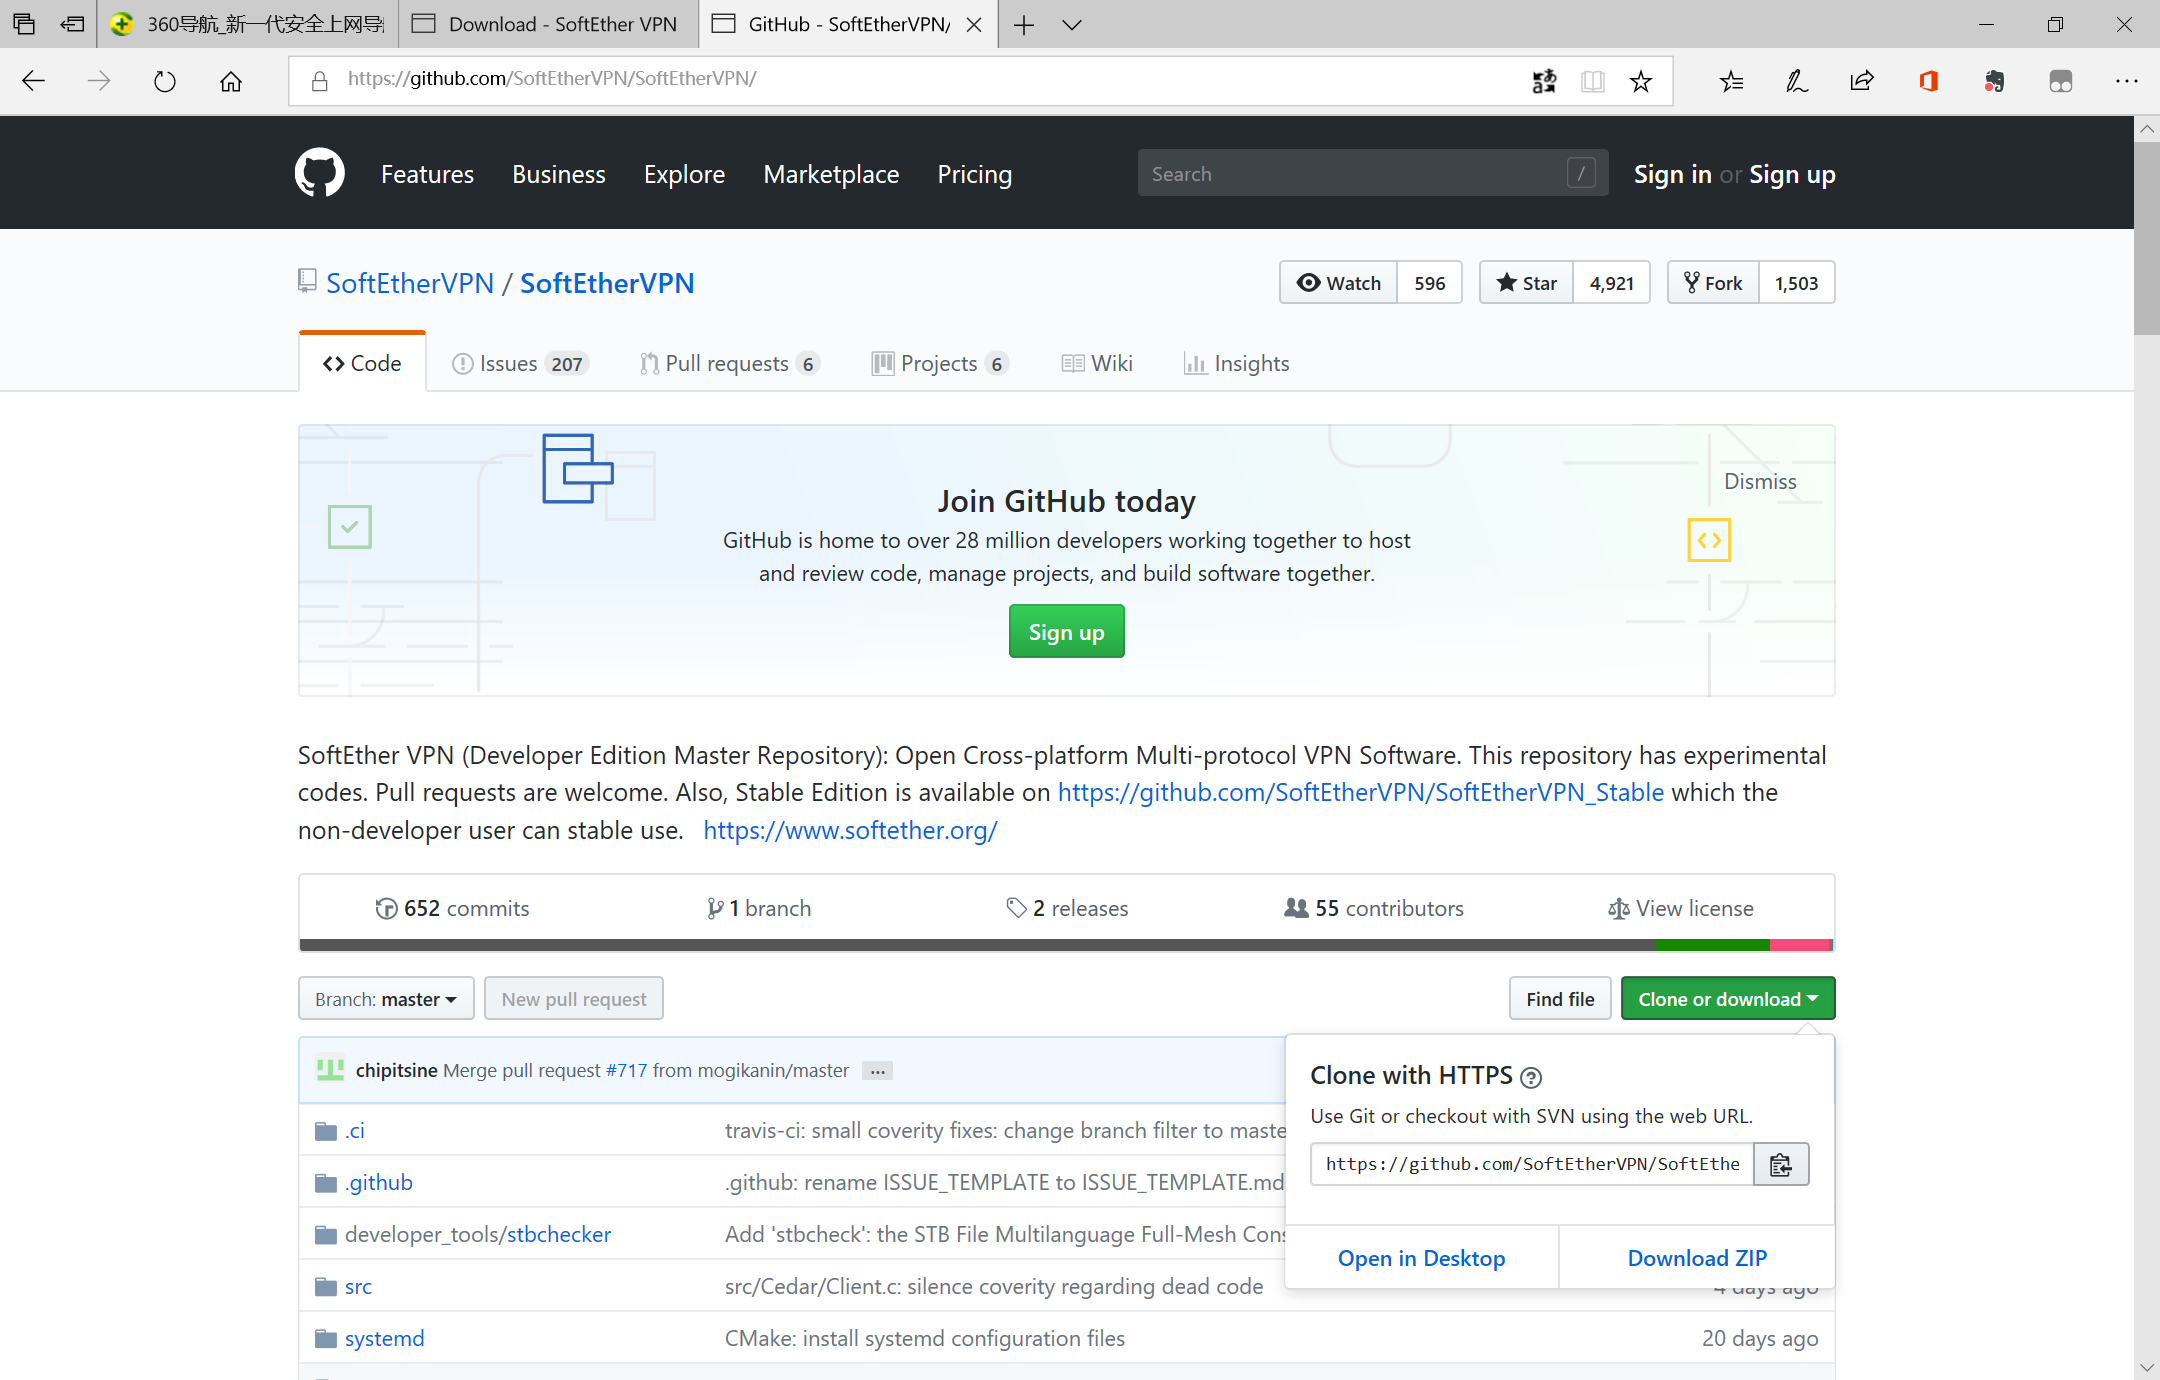Click Download ZIP link

click(1697, 1258)
